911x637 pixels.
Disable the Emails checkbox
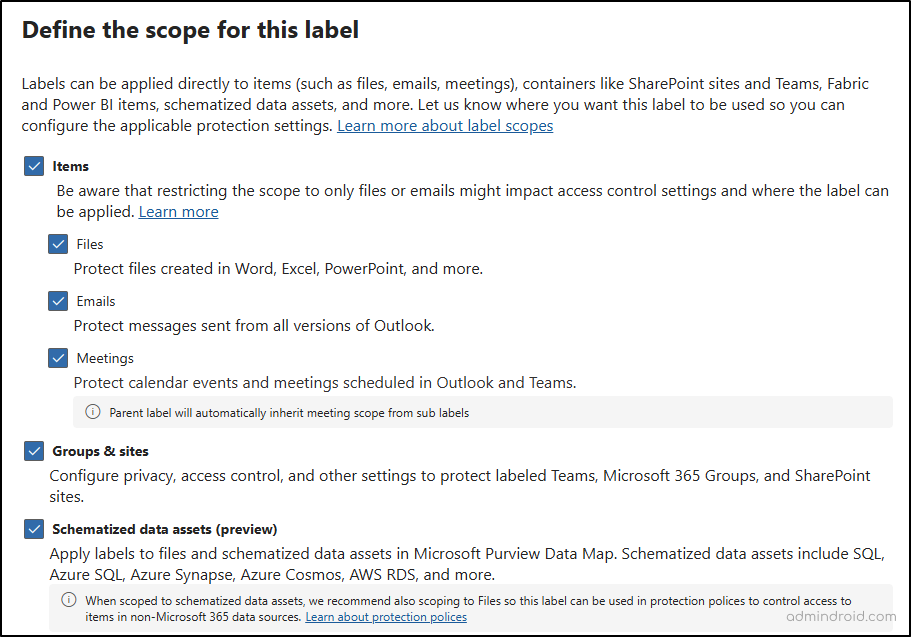click(x=58, y=301)
